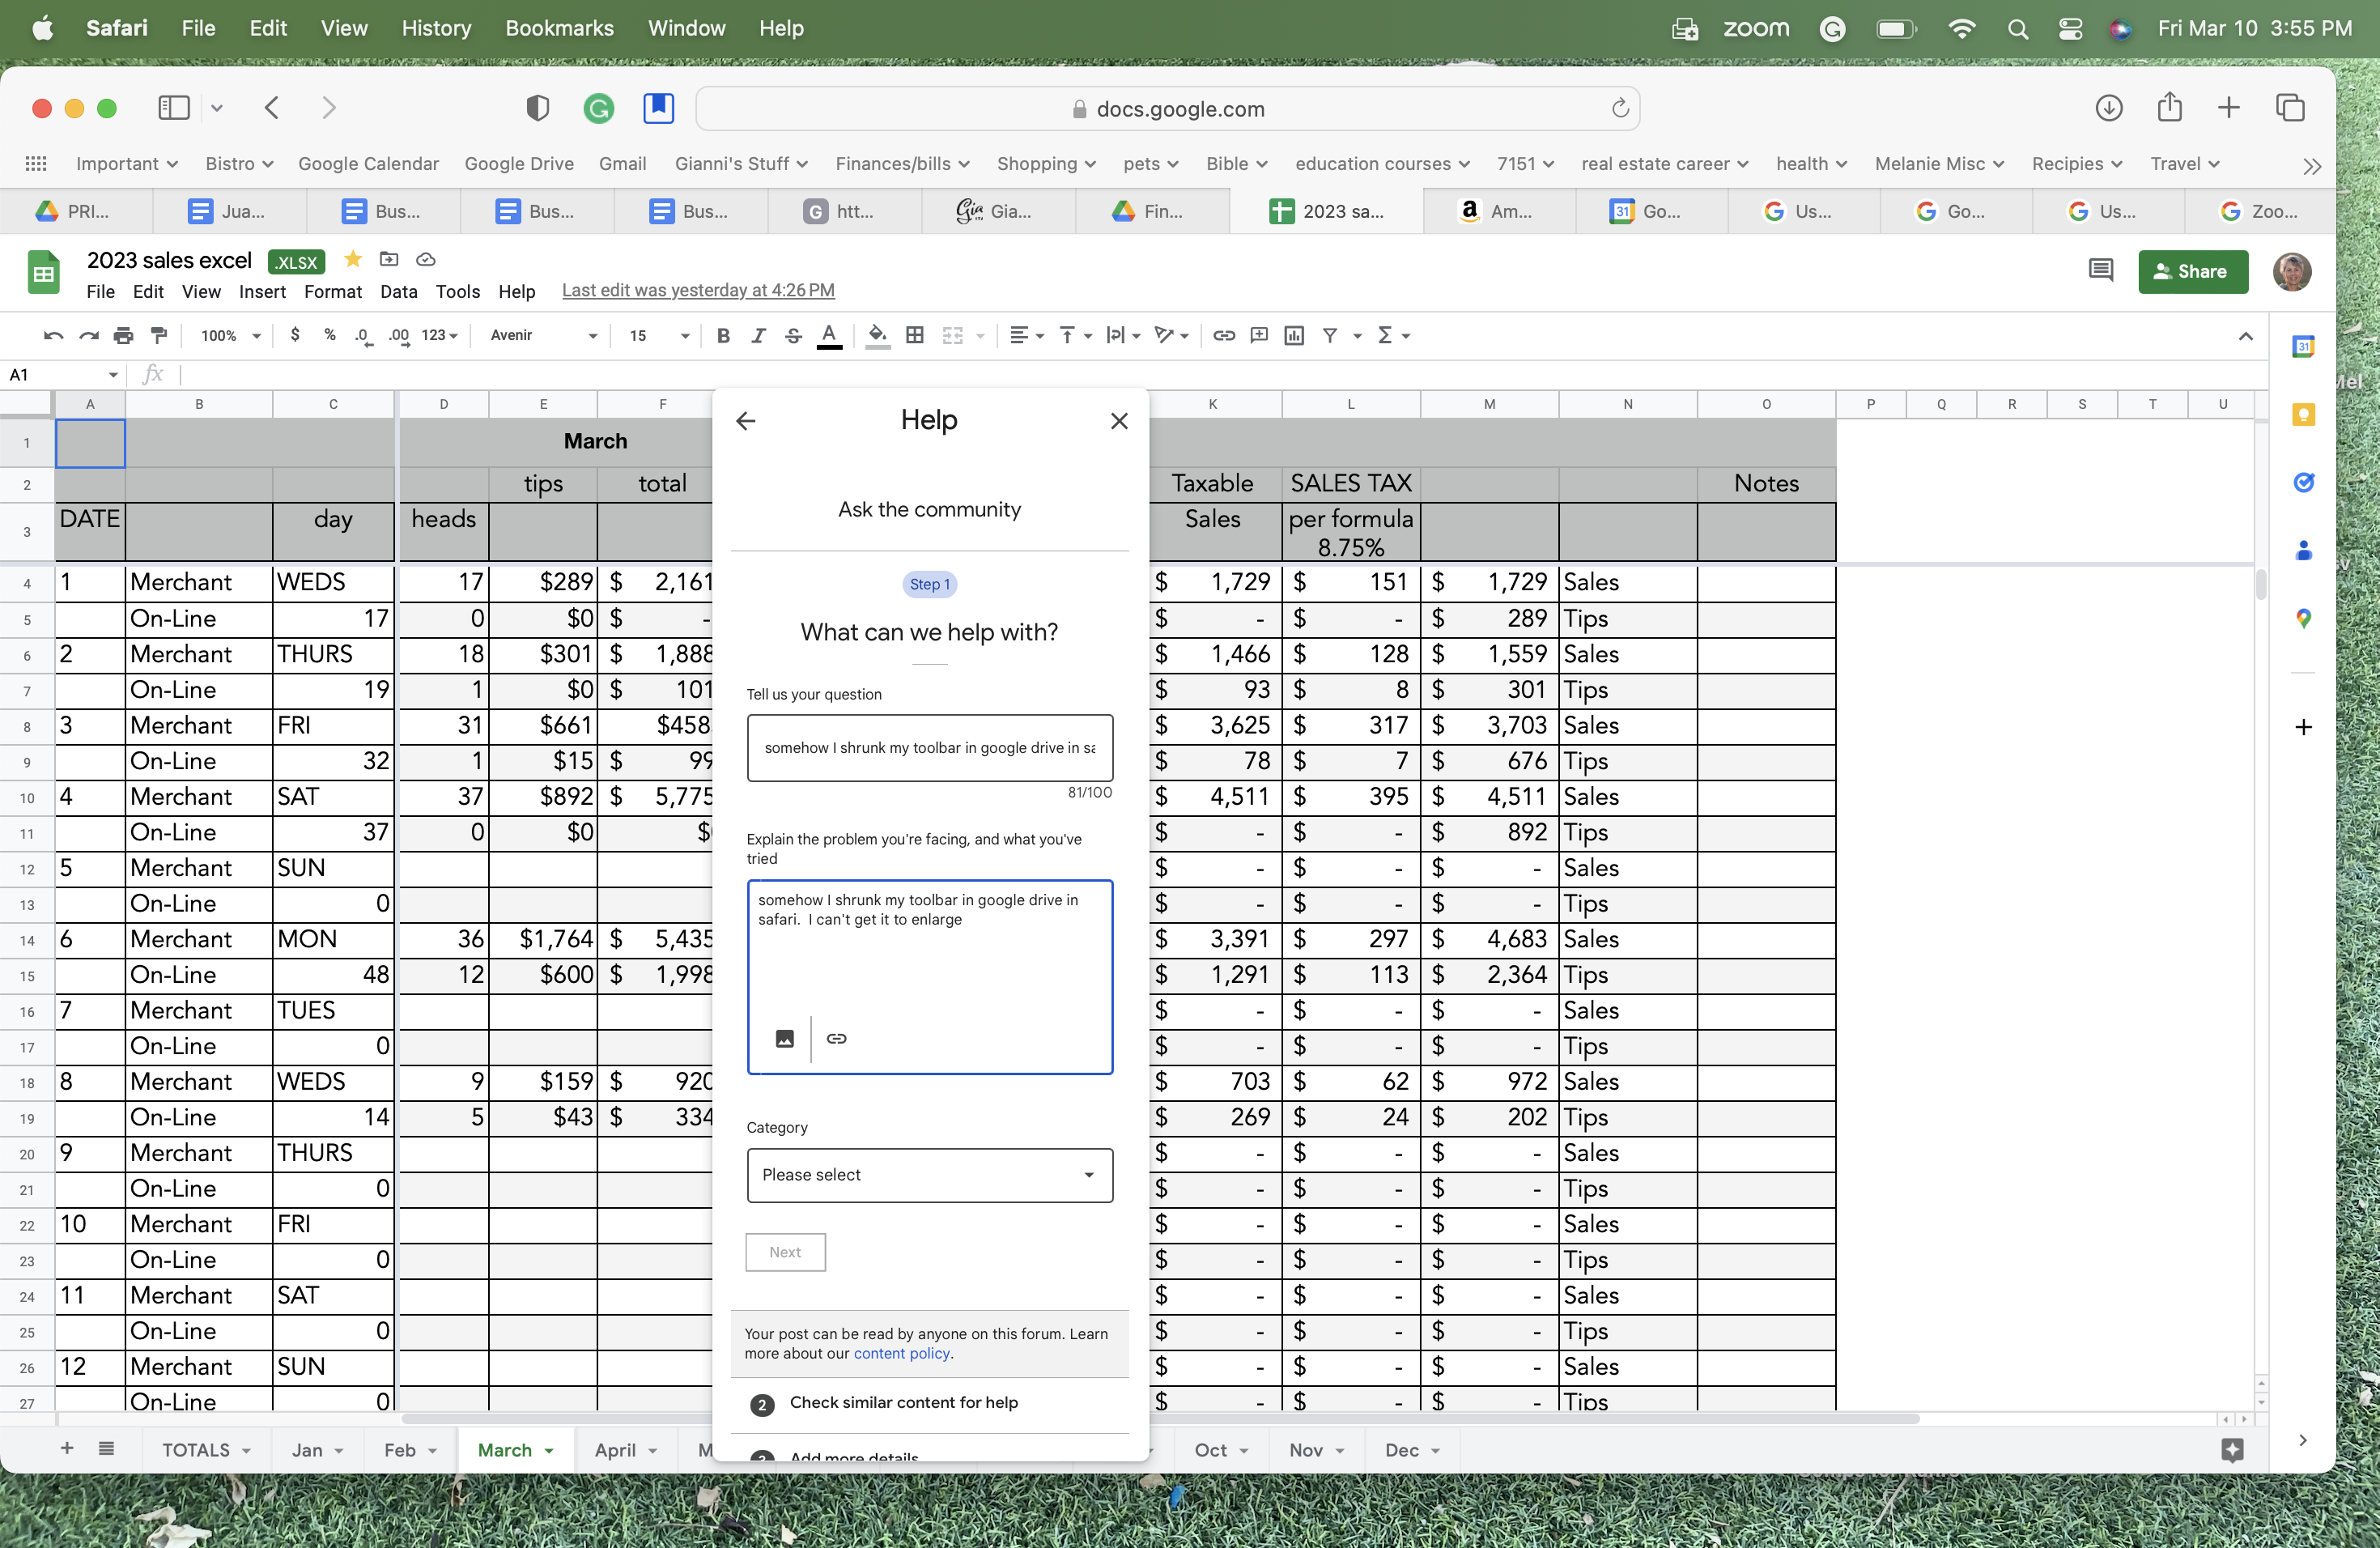Toggle bold formatting

pyautogui.click(x=723, y=335)
